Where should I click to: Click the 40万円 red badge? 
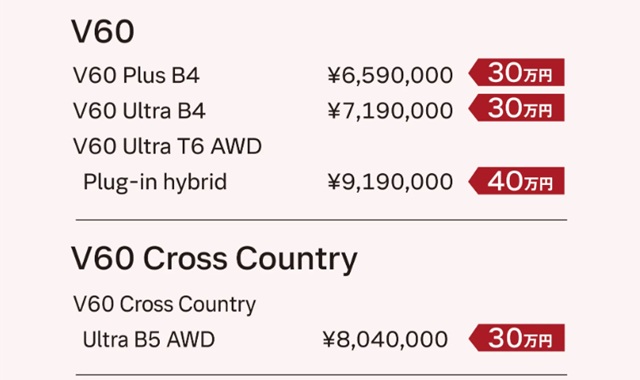click(x=517, y=181)
